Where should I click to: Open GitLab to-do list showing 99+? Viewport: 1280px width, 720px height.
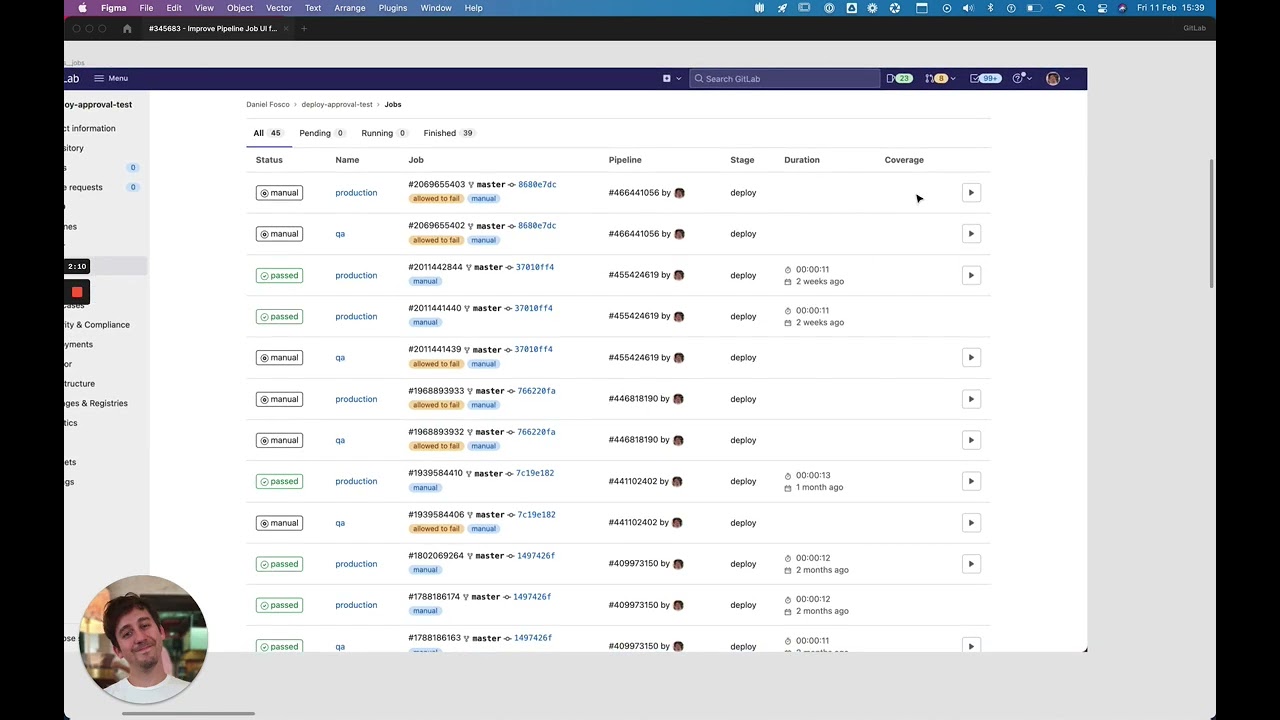tap(985, 78)
